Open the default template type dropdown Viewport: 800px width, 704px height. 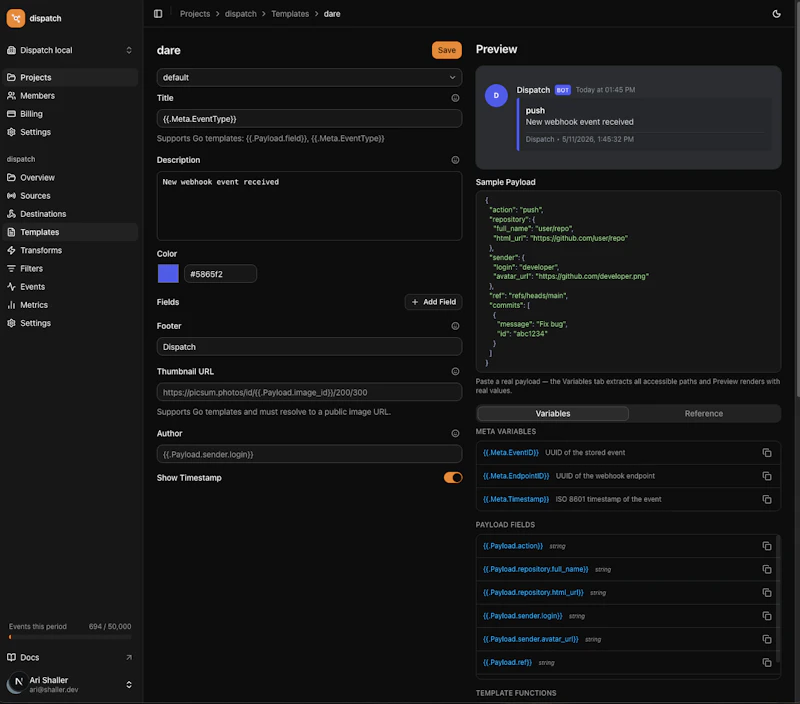(x=309, y=78)
